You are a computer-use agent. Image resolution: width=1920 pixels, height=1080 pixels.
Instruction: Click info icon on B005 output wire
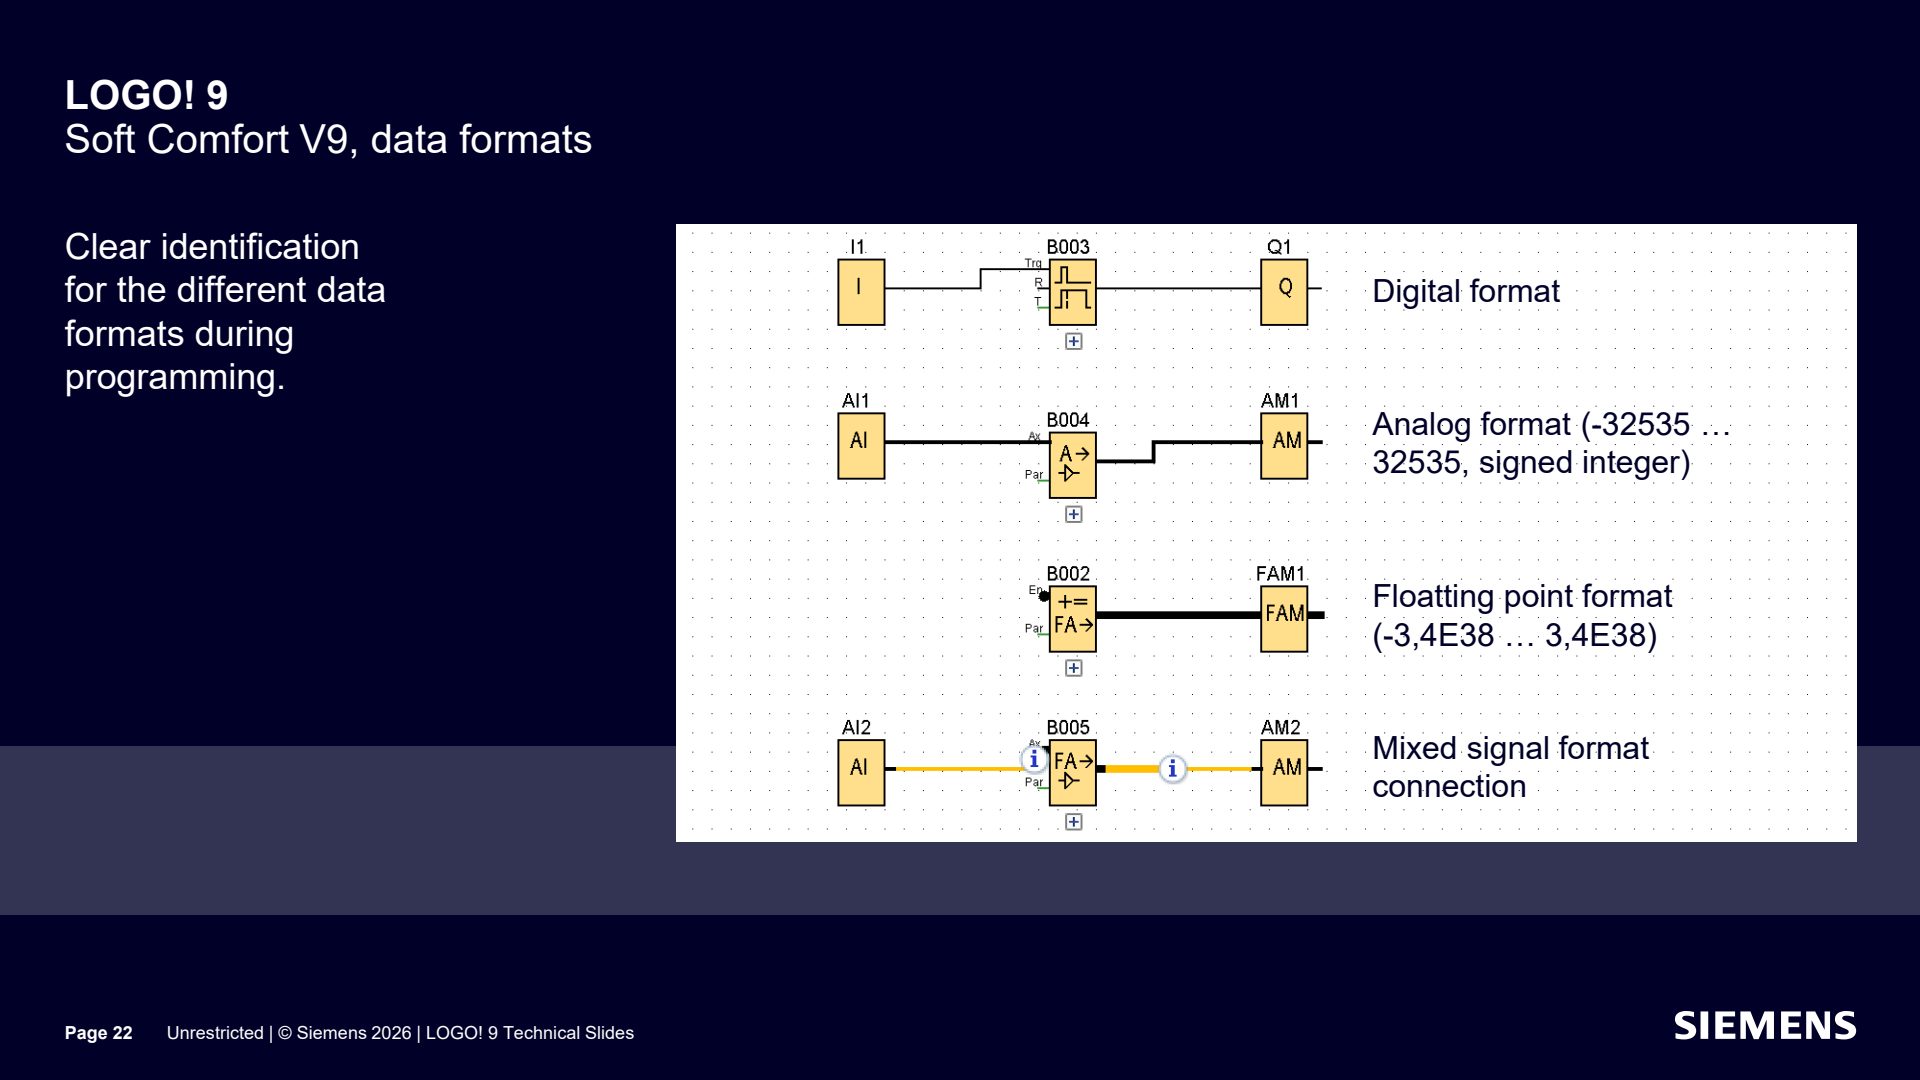pos(1173,769)
